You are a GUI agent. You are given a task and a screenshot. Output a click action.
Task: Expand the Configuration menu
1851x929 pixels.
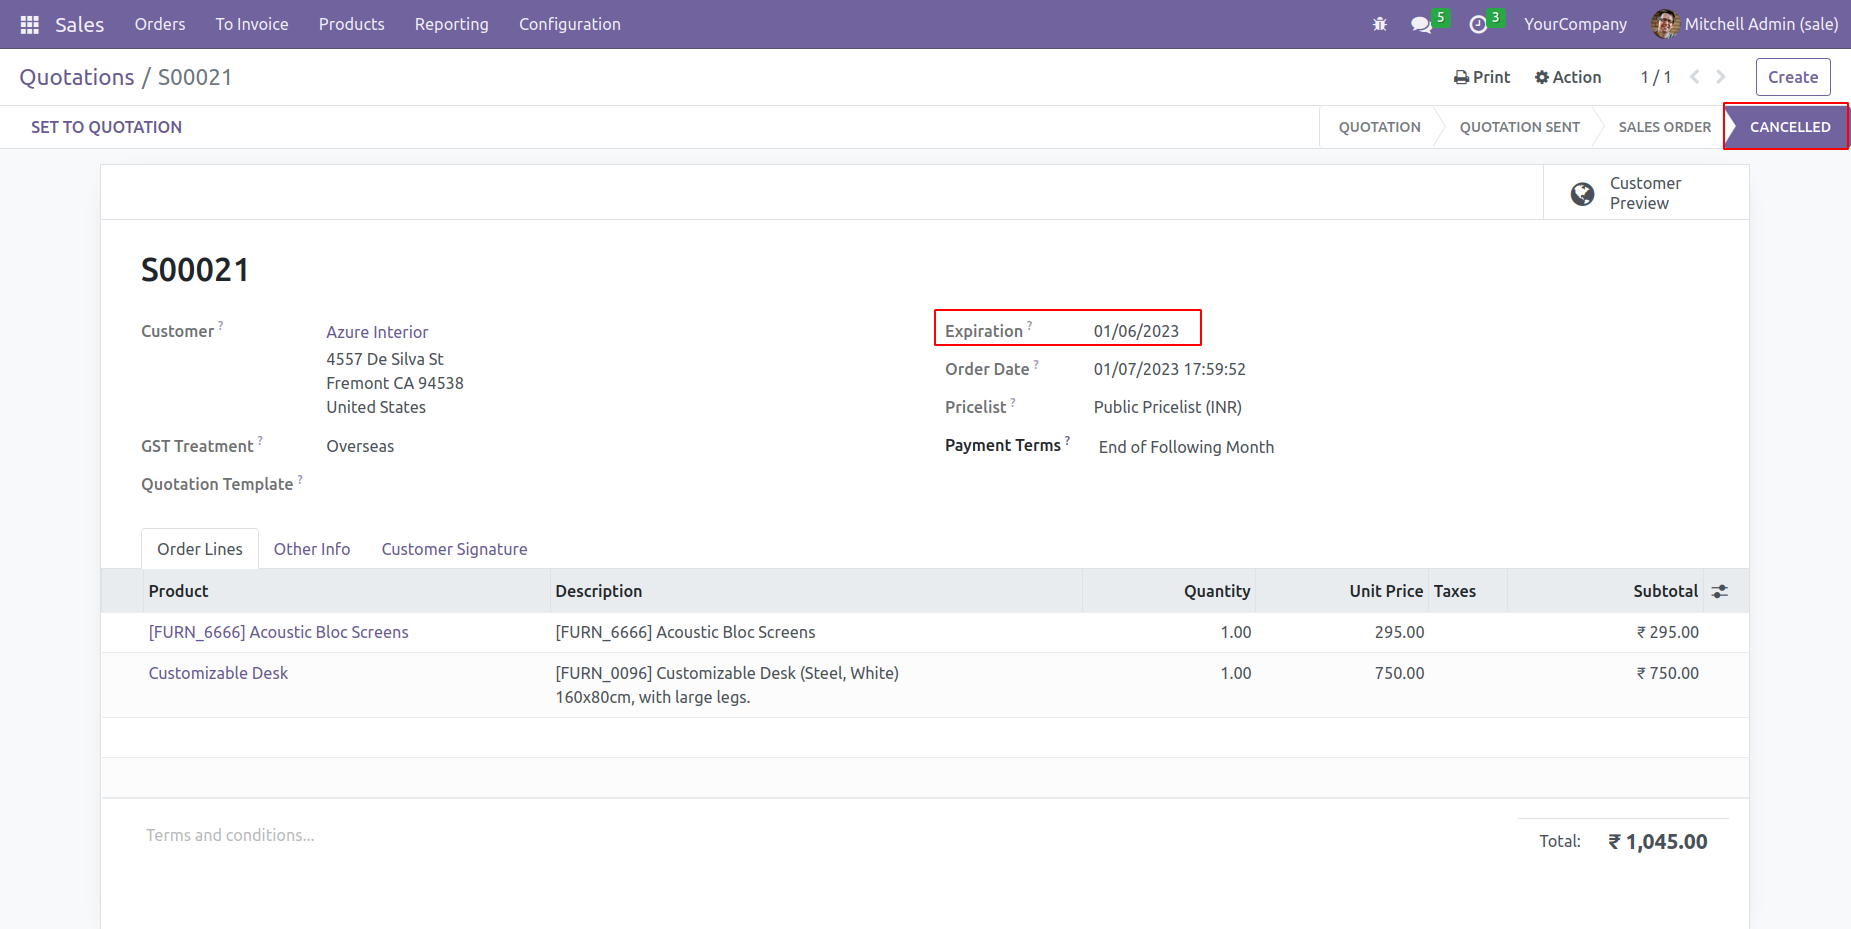point(569,24)
